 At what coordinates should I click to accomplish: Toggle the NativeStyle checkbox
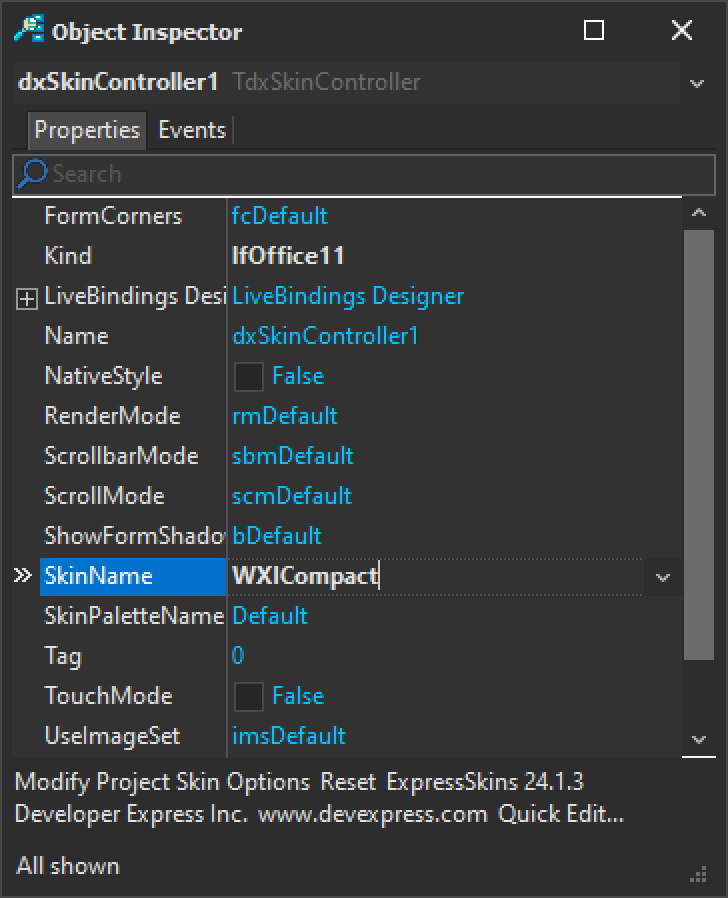coord(248,377)
